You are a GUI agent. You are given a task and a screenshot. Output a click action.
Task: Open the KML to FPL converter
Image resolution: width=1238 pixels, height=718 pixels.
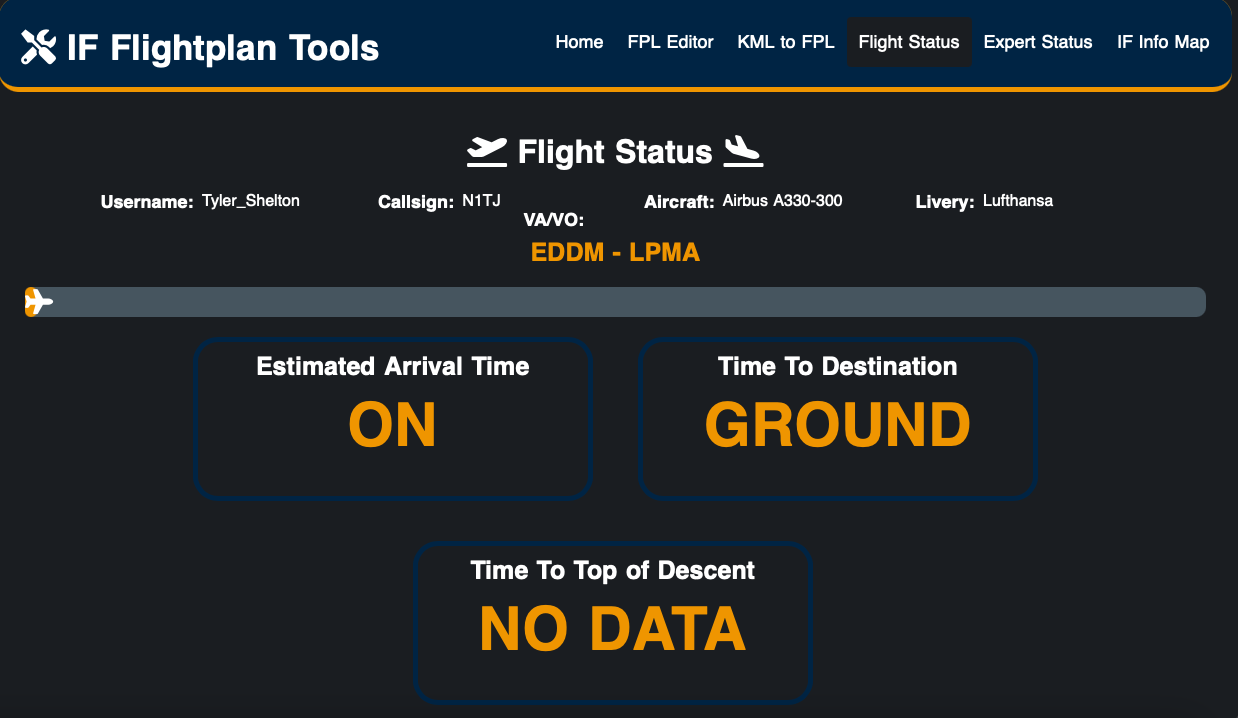786,42
